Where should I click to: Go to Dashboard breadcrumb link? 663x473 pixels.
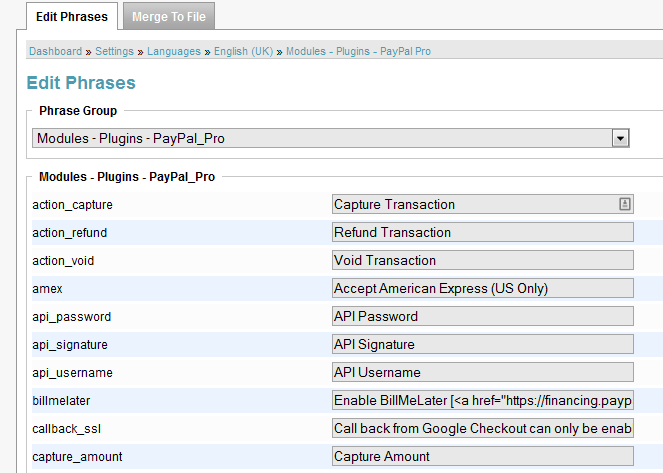click(x=55, y=51)
